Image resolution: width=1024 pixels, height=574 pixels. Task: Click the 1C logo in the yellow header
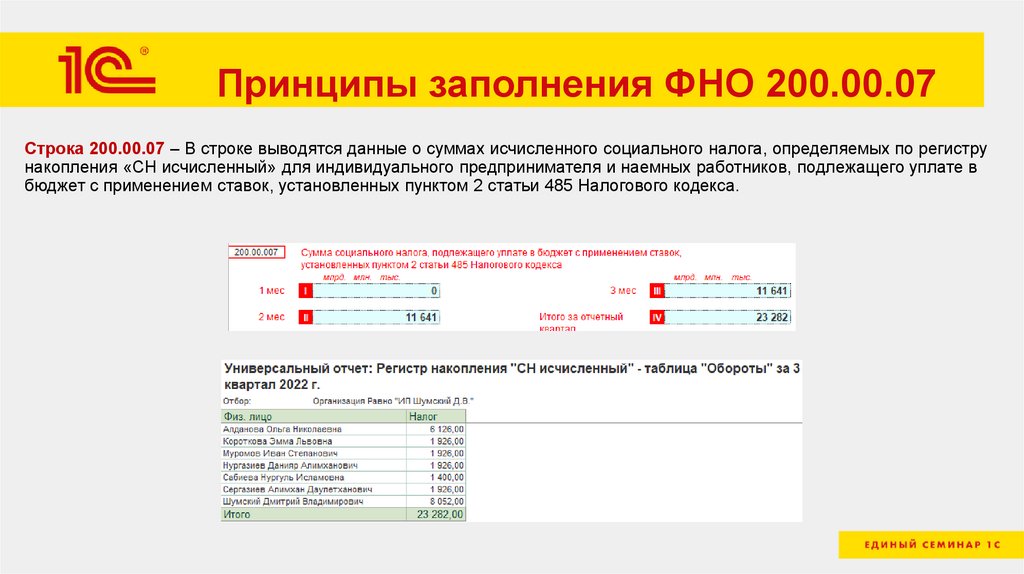[x=107, y=70]
